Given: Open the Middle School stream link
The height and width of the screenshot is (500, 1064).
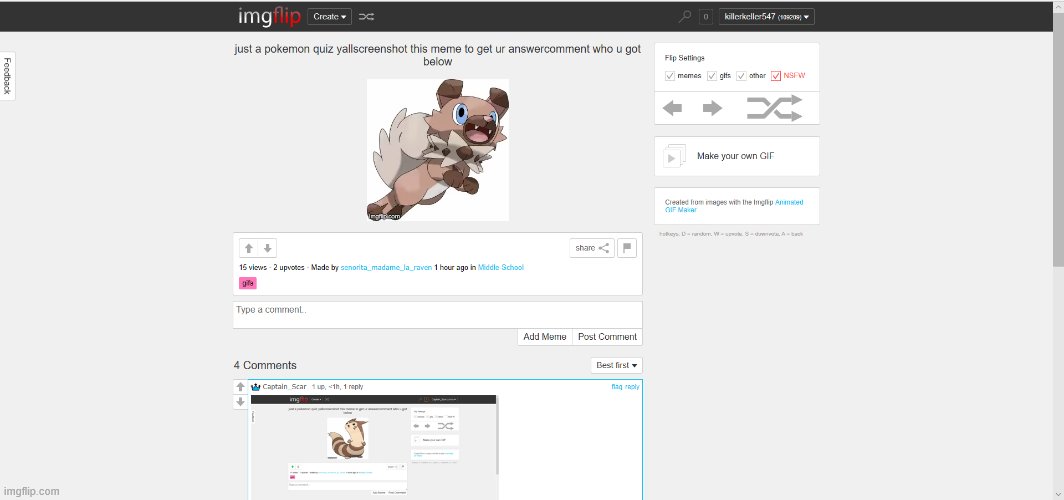Looking at the screenshot, I should [x=500, y=267].
